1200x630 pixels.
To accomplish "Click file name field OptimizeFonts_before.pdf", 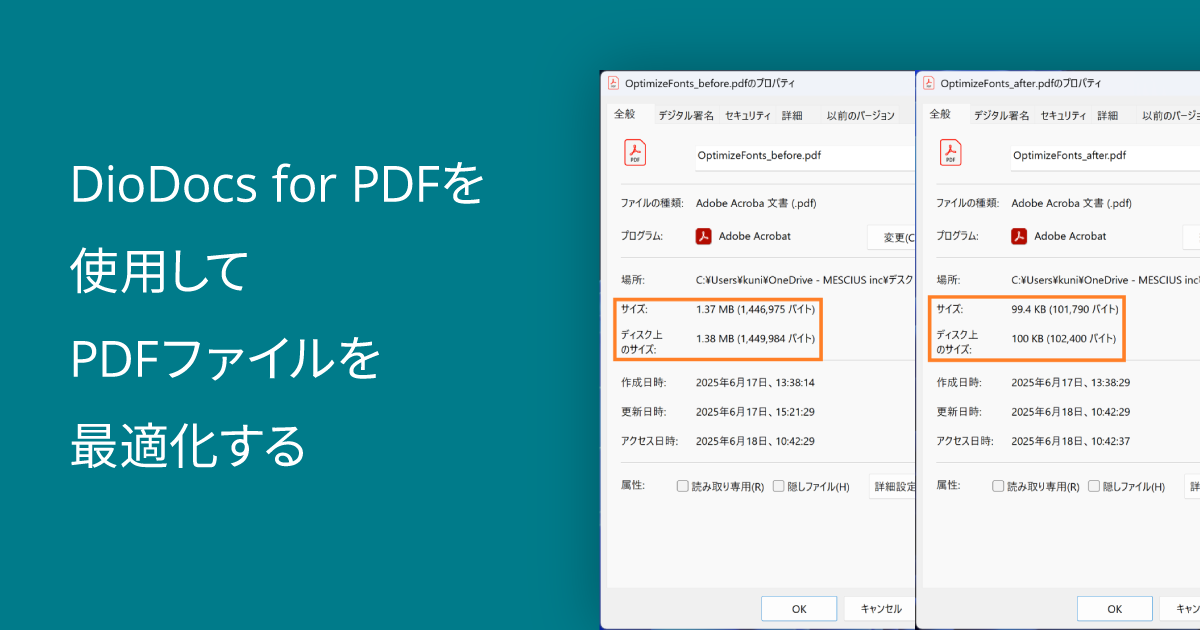I will [x=805, y=156].
